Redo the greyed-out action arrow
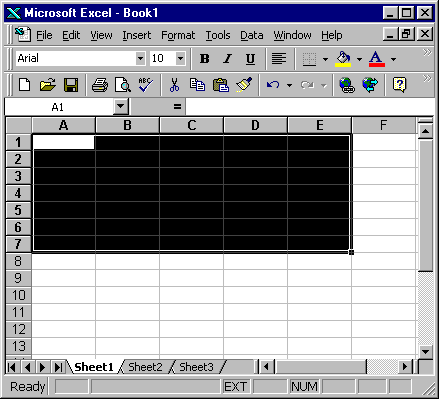Image resolution: width=439 pixels, height=399 pixels. 307,85
